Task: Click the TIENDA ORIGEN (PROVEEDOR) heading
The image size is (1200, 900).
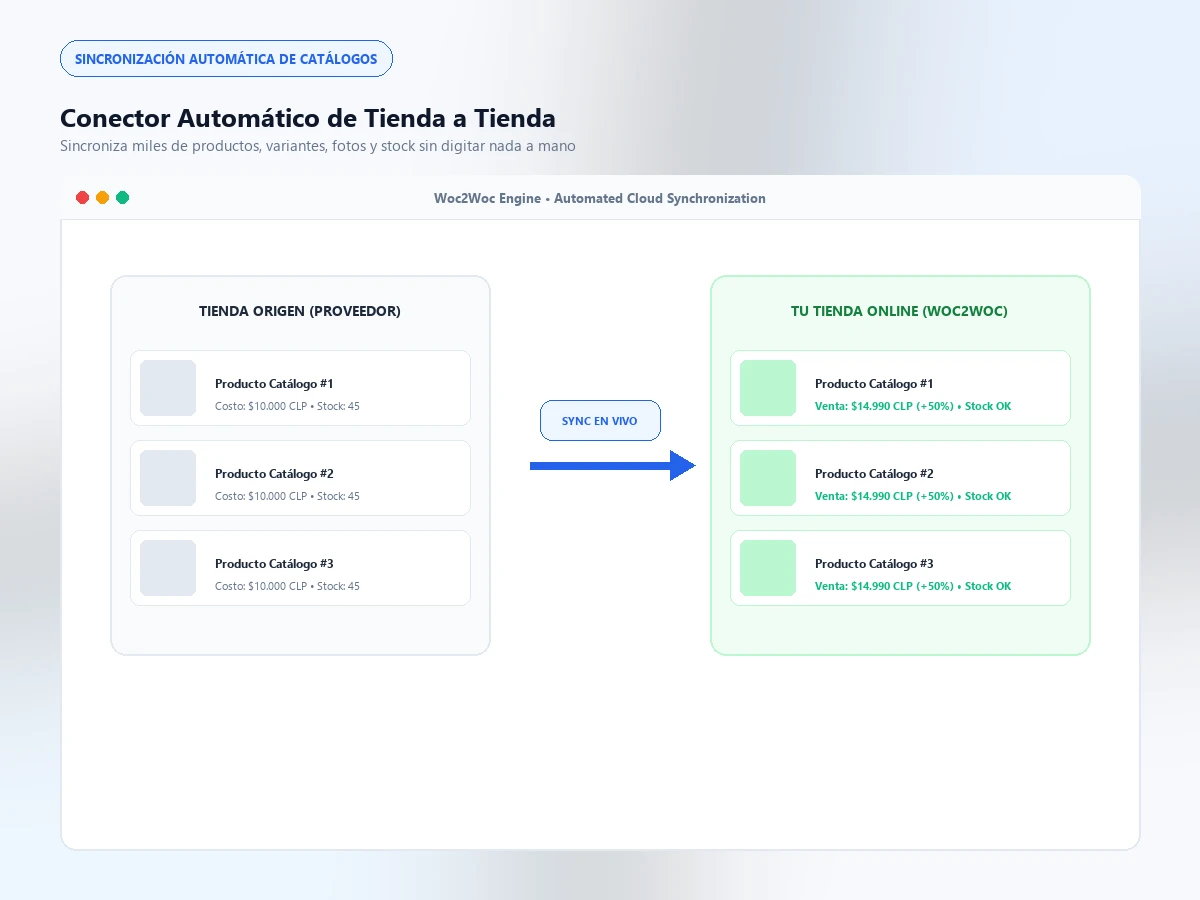Action: 300,311
